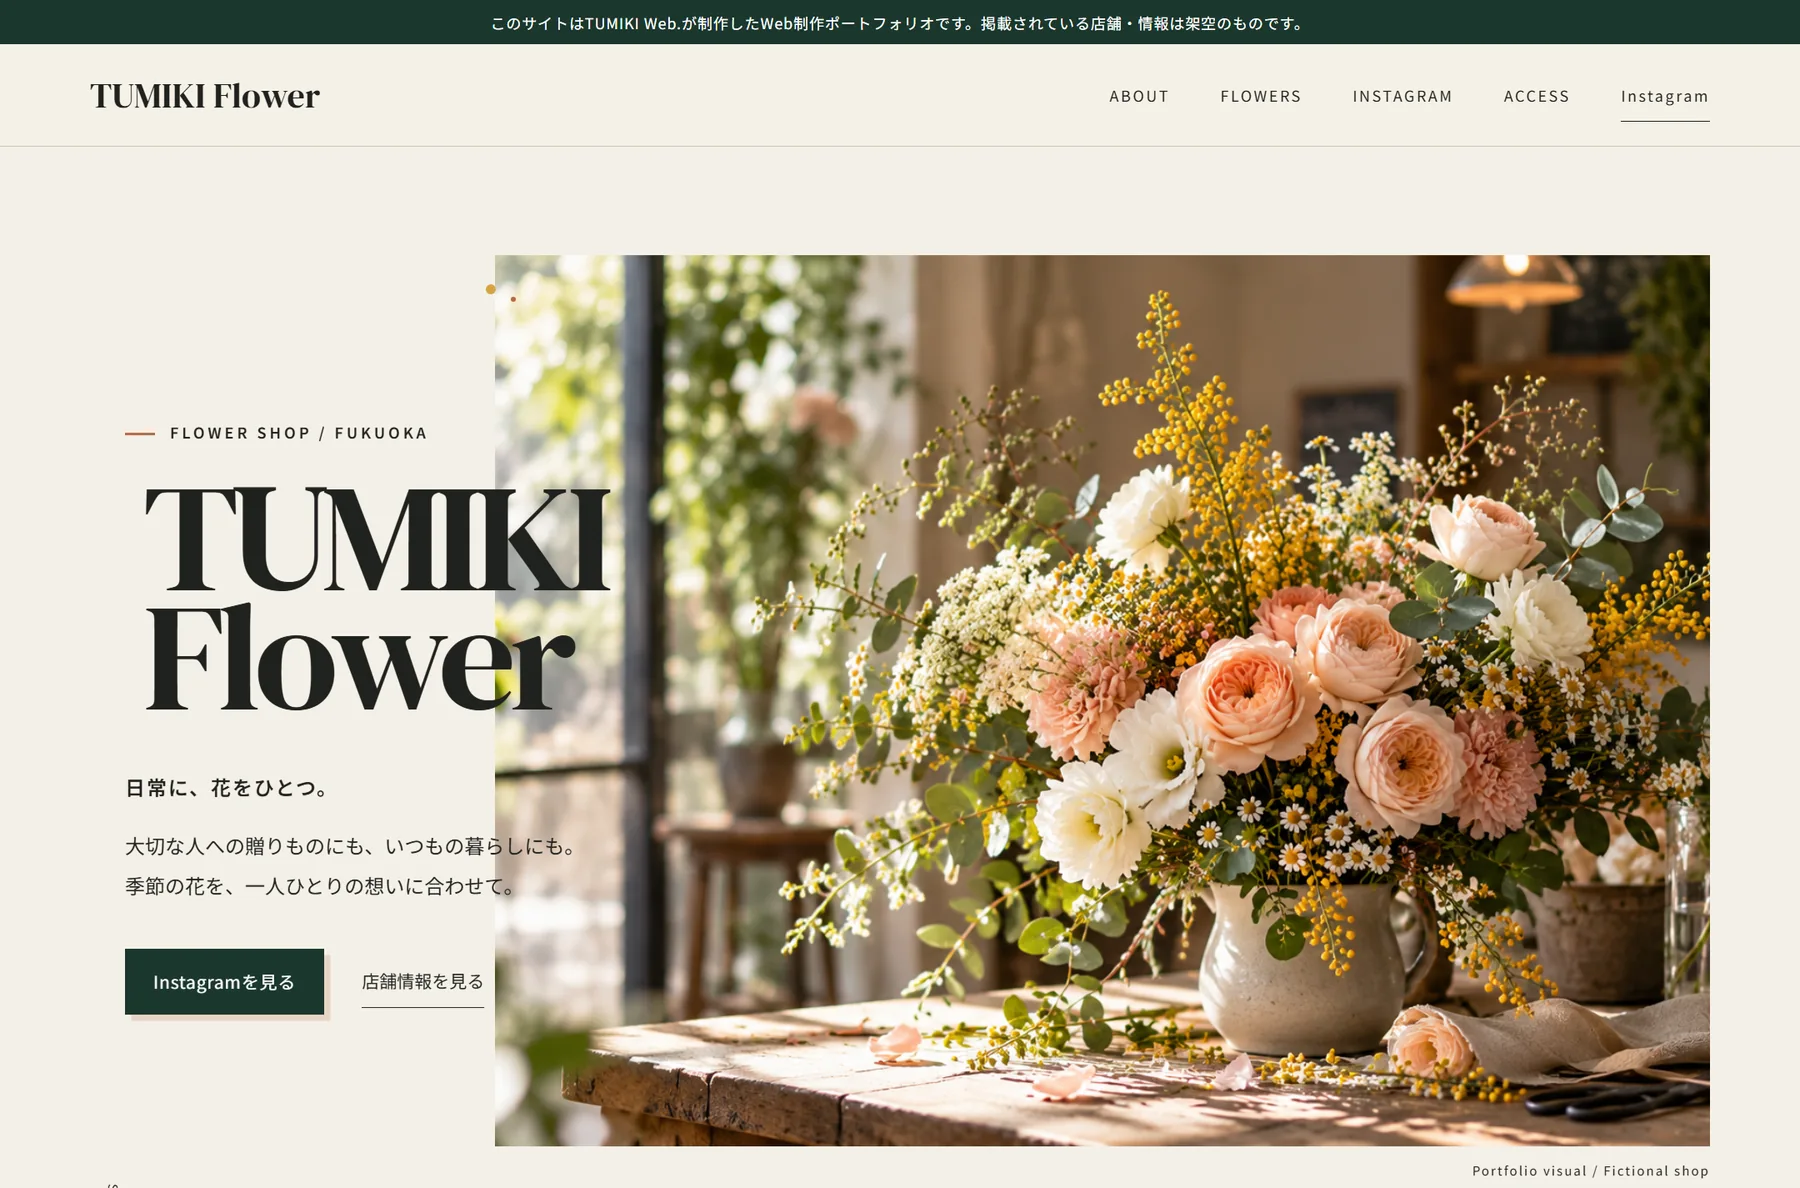
Task: Open the ACCESS navigation item
Action: tap(1537, 96)
